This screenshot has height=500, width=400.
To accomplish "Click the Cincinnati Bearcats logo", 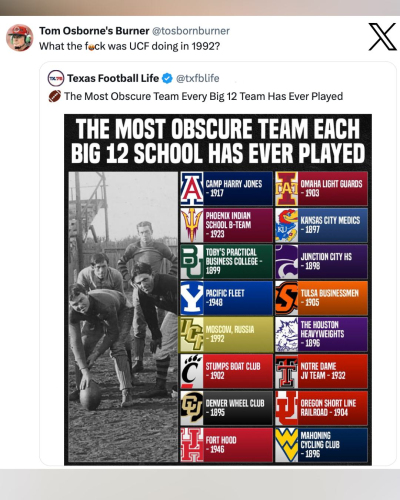I will coord(192,371).
